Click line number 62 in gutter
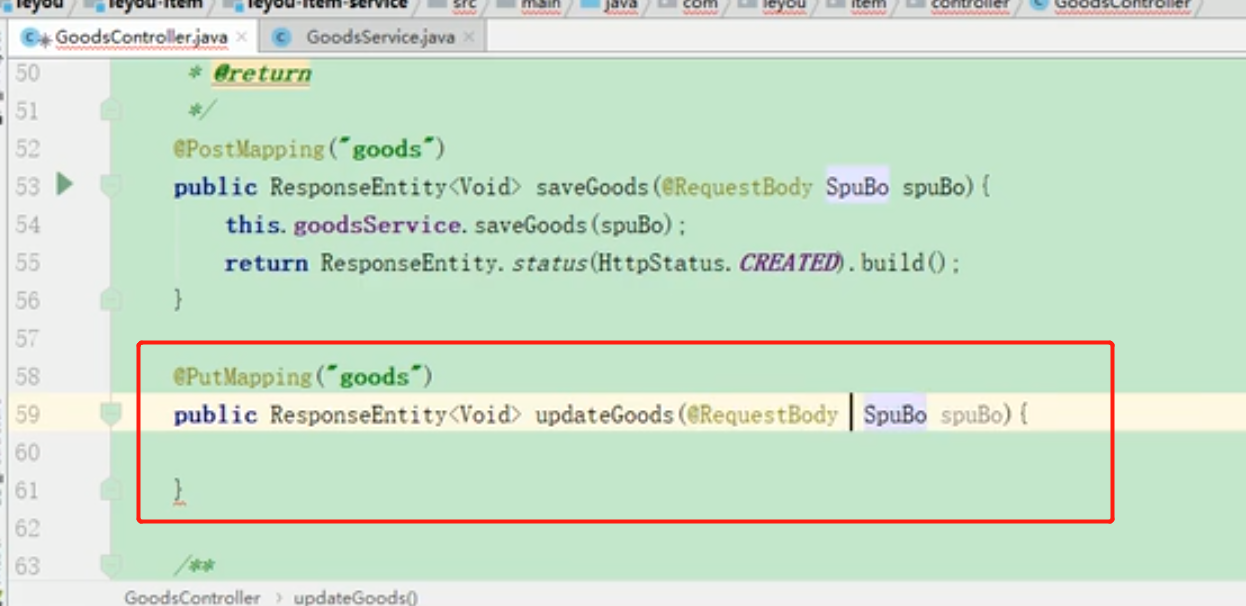The image size is (1246, 606). point(27,529)
